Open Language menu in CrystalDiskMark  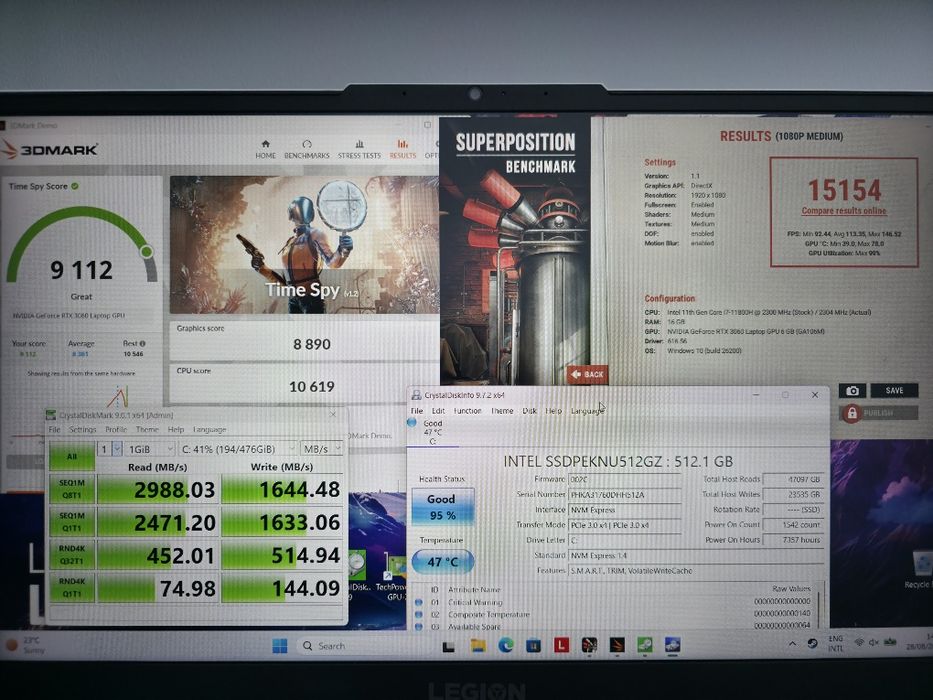click(209, 429)
